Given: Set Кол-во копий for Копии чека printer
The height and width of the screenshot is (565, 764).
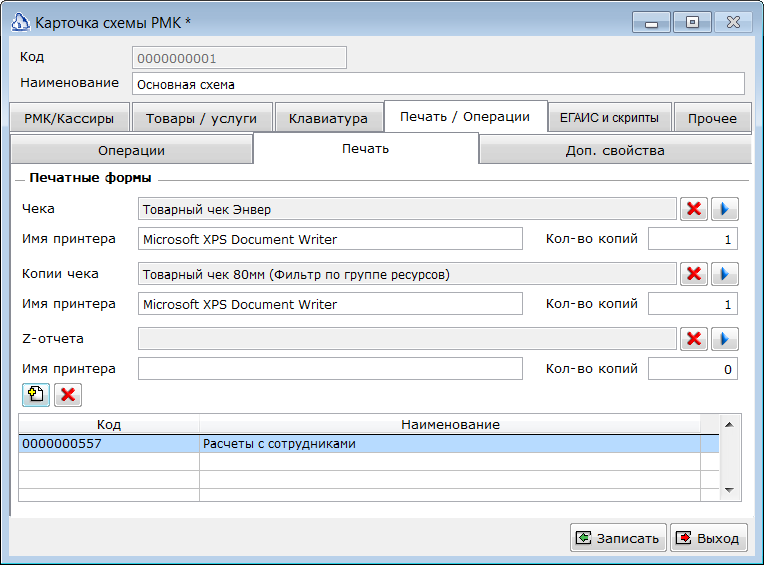Looking at the screenshot, I should 693,303.
